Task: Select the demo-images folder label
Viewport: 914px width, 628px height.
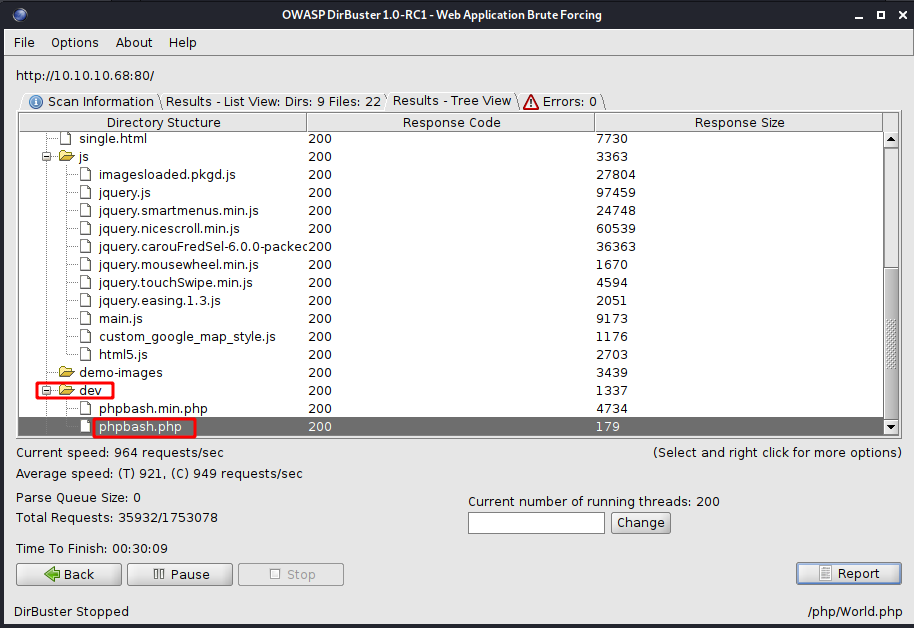Action: coord(121,373)
